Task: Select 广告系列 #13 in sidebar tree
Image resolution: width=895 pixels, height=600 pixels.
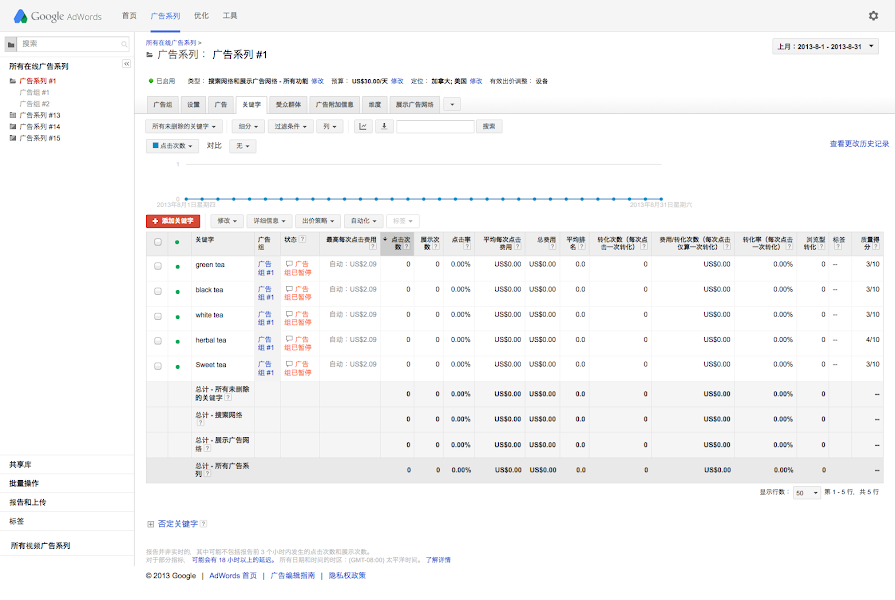Action: (39, 115)
